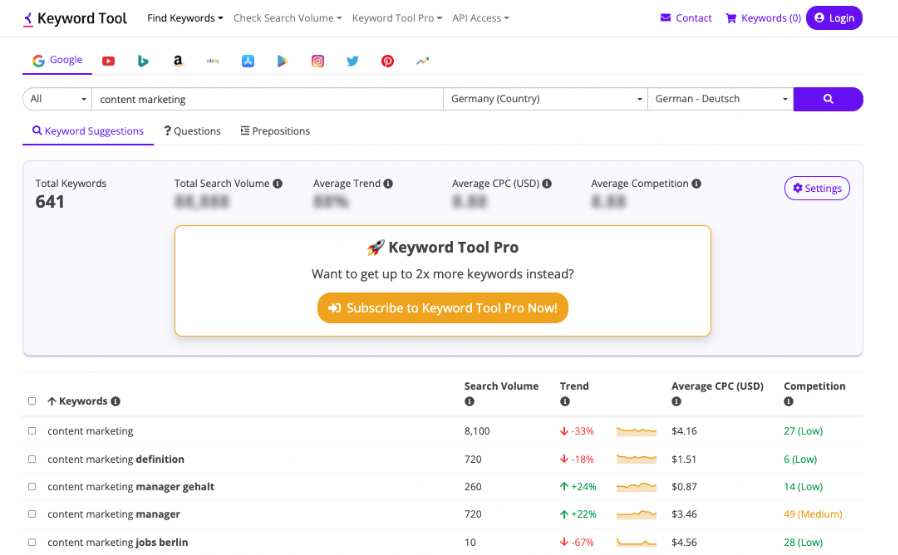Expand the Check Search Volume menu

[287, 18]
